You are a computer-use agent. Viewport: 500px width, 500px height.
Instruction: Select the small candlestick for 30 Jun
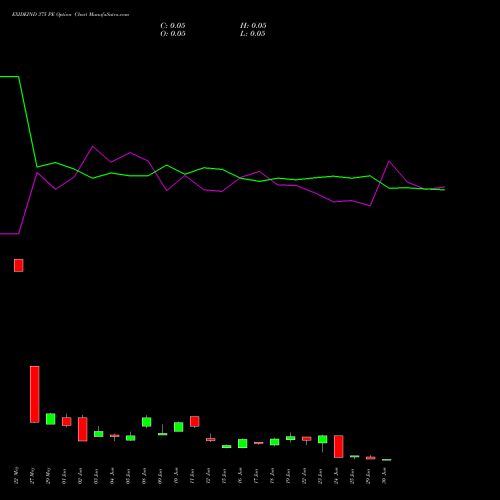(387, 460)
